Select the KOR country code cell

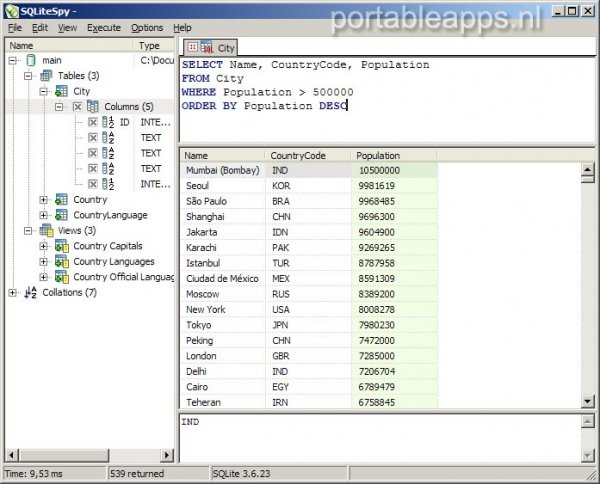point(308,186)
